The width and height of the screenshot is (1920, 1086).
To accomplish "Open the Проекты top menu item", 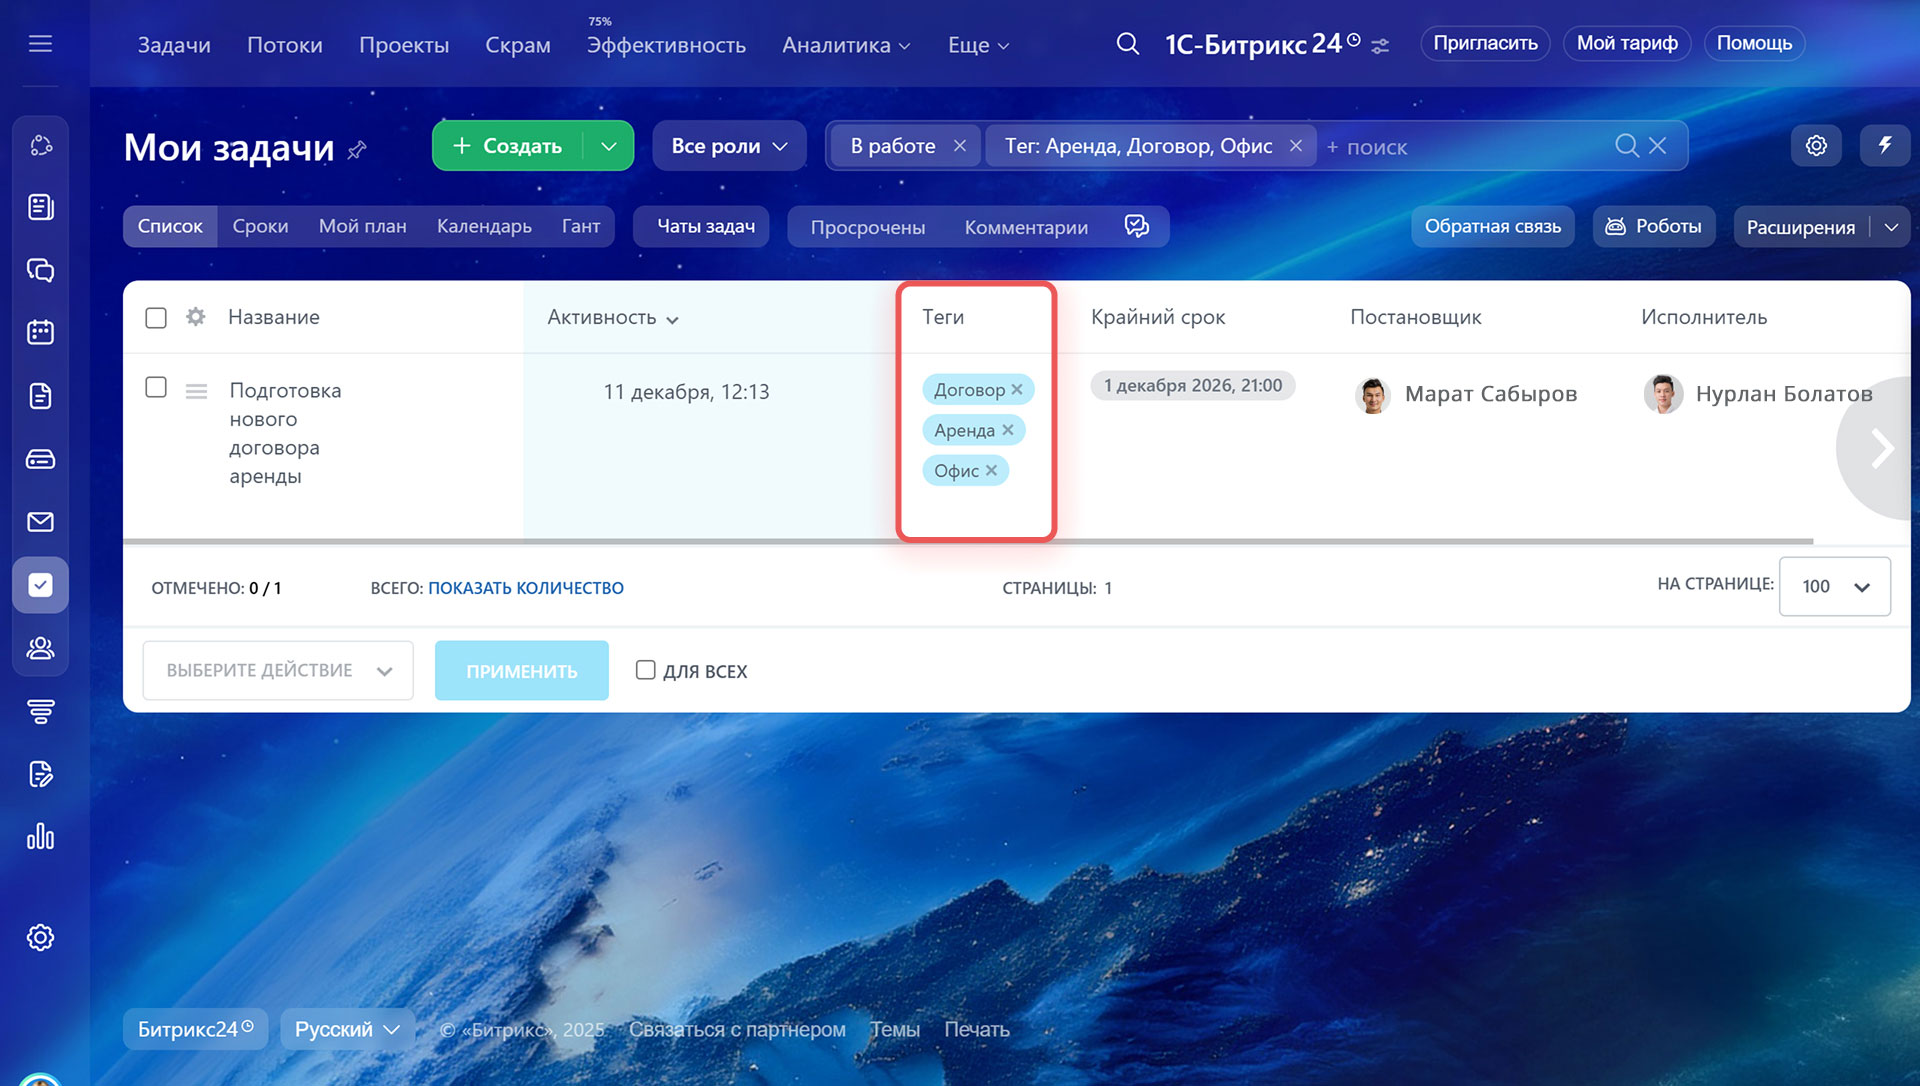I will (x=403, y=45).
